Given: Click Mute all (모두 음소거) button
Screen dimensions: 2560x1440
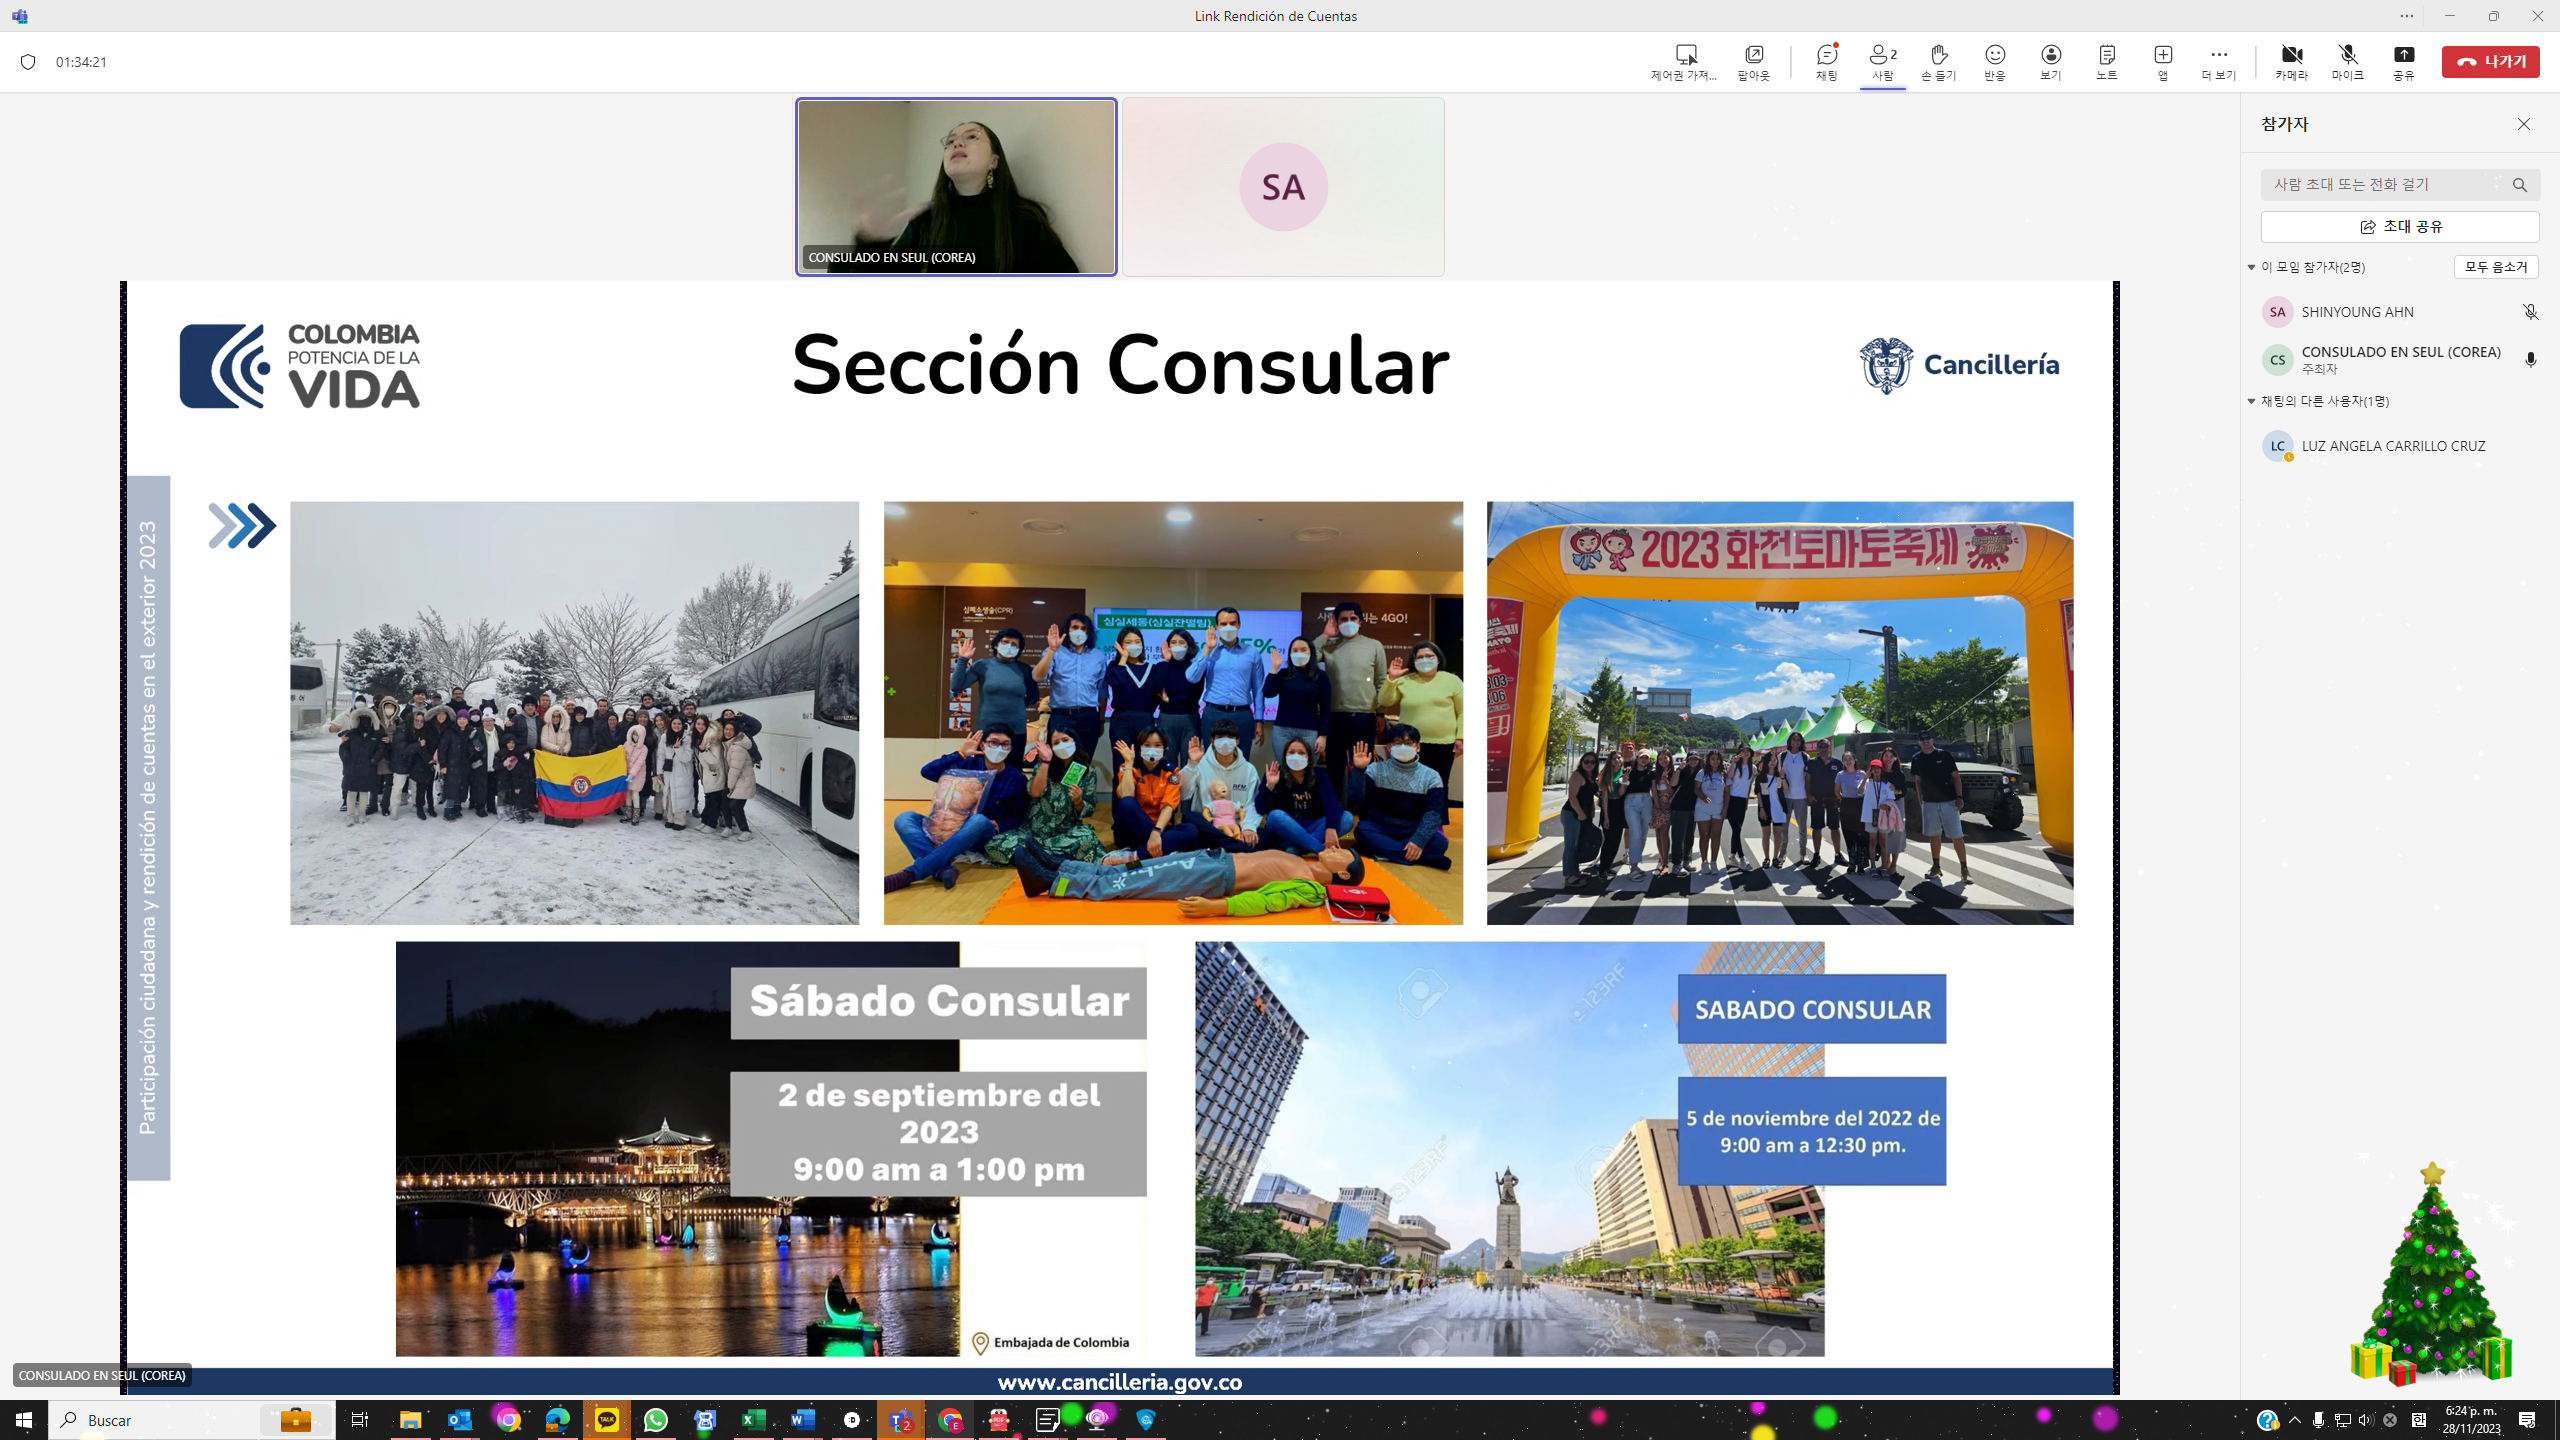Looking at the screenshot, I should tap(2496, 267).
